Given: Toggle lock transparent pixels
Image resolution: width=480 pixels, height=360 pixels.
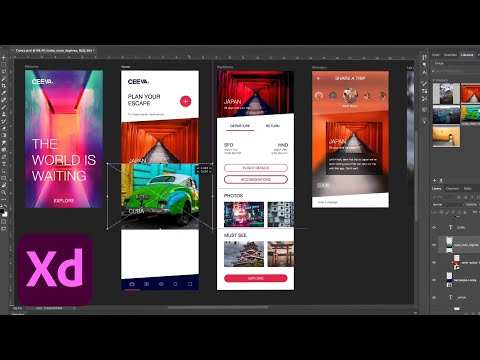Looking at the screenshot, I should tap(442, 212).
